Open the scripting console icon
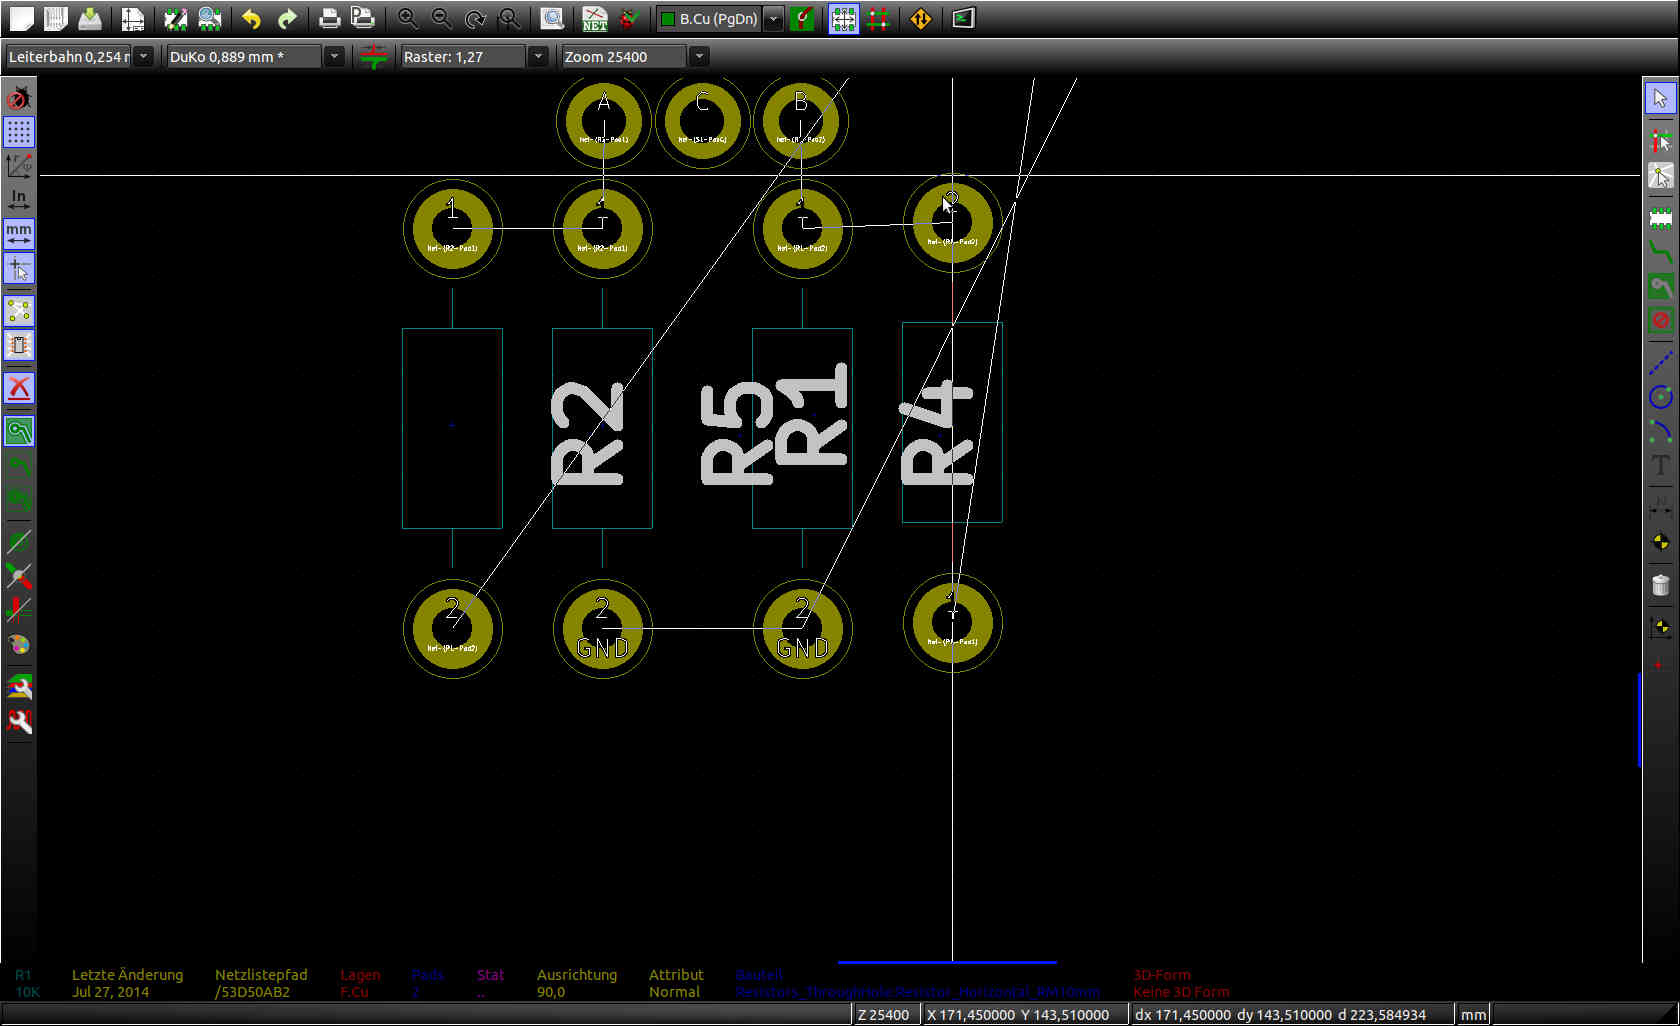 [x=963, y=18]
